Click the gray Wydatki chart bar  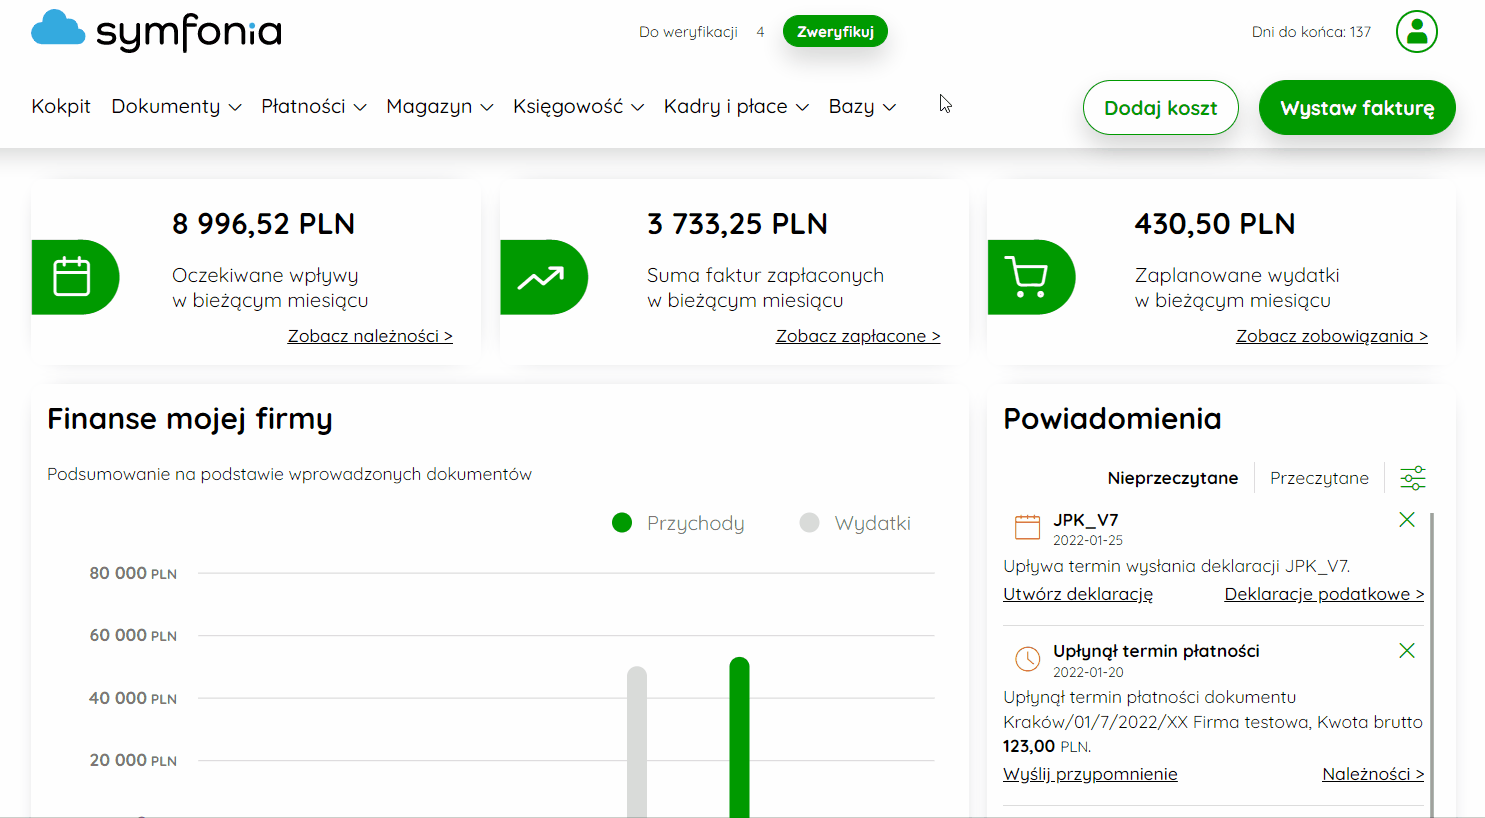pos(637,742)
